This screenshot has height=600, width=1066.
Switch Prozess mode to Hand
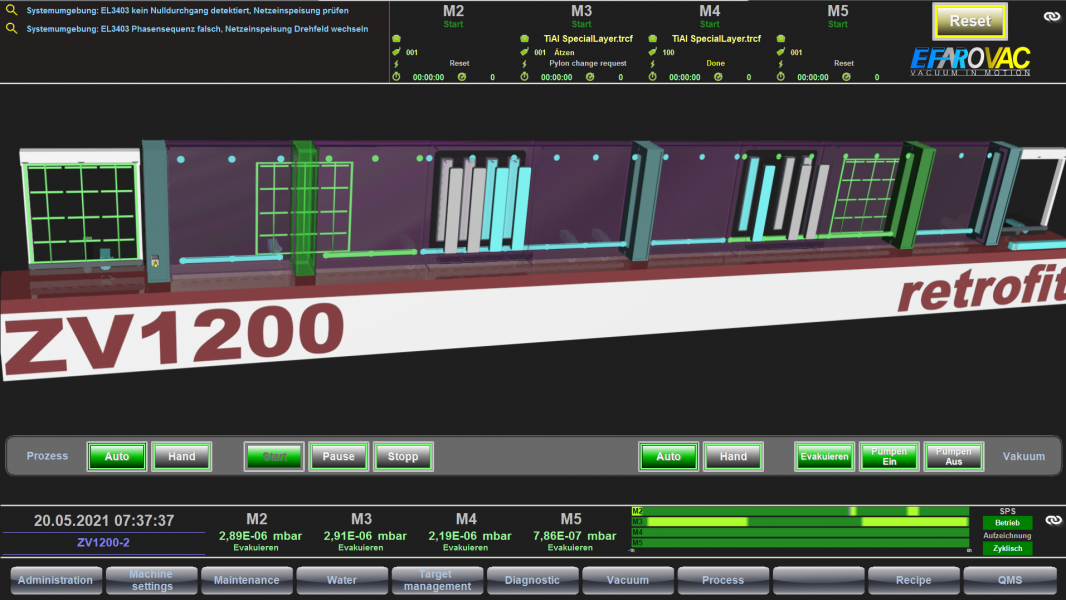click(182, 457)
